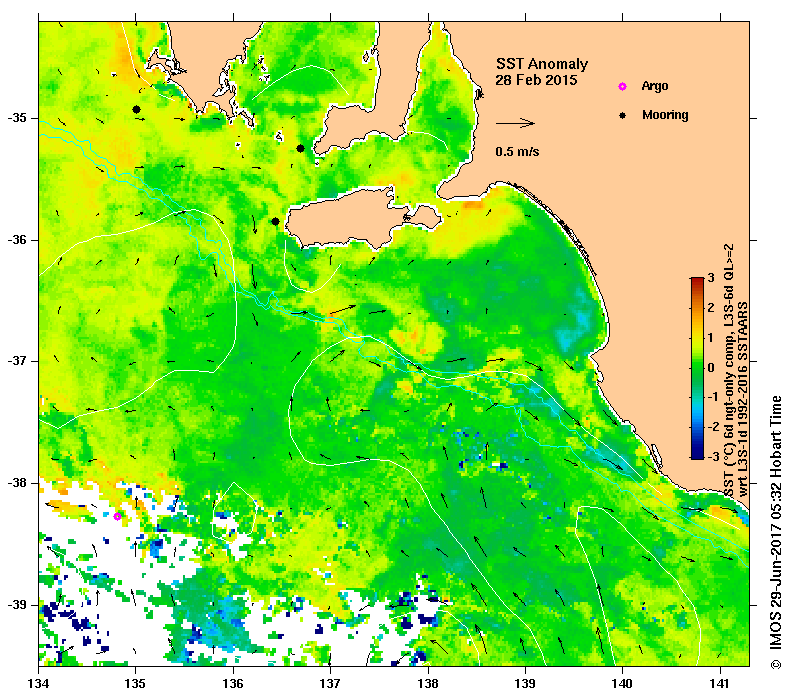Click the '140' longitude axis label

(x=622, y=684)
